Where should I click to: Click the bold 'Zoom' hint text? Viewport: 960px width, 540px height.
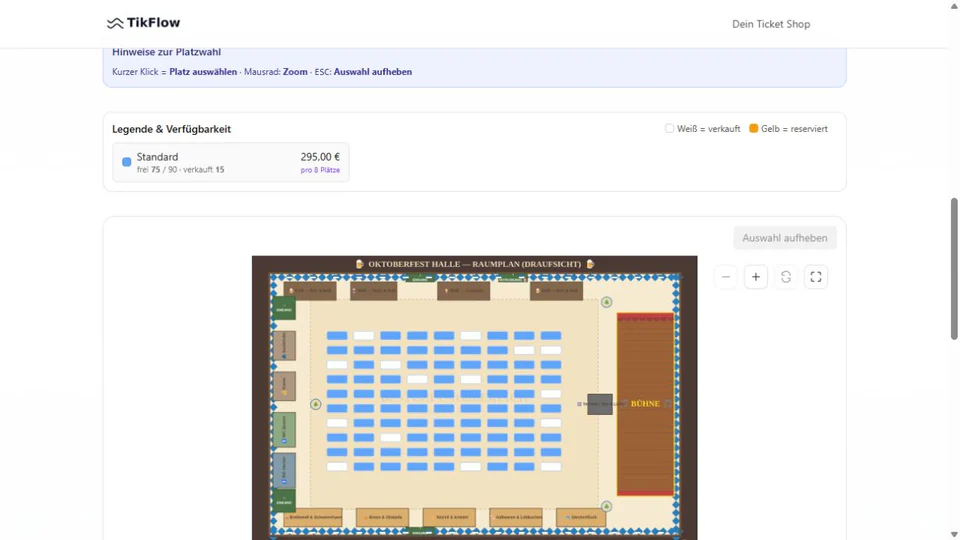(295, 72)
